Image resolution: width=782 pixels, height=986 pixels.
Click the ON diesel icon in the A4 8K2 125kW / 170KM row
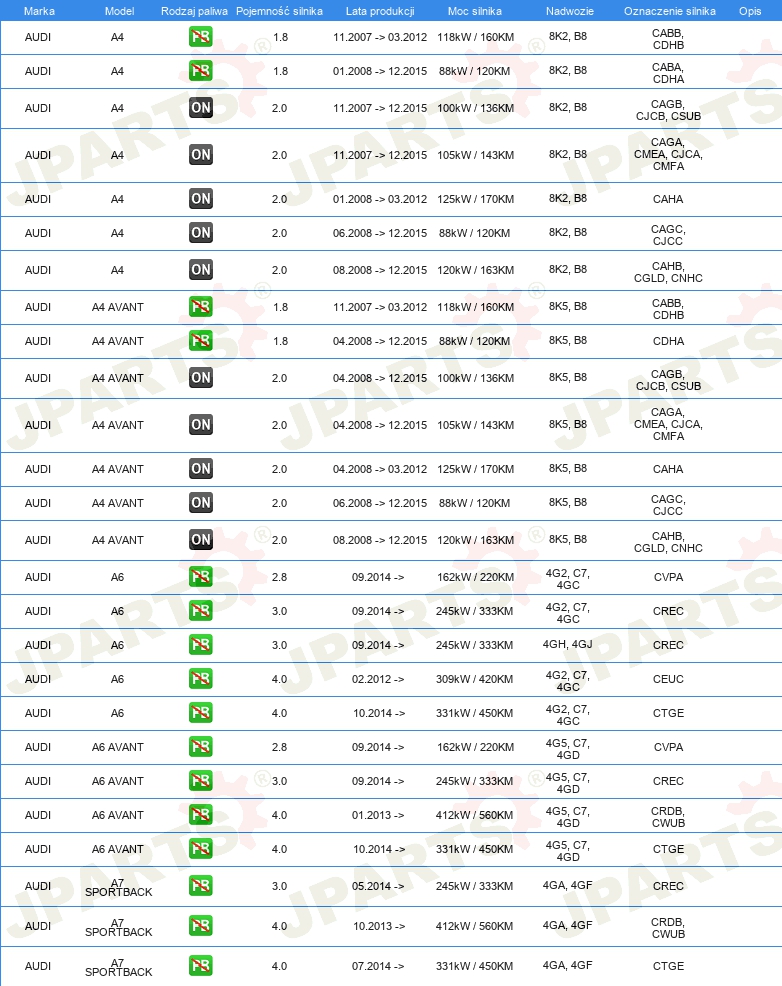tap(201, 199)
